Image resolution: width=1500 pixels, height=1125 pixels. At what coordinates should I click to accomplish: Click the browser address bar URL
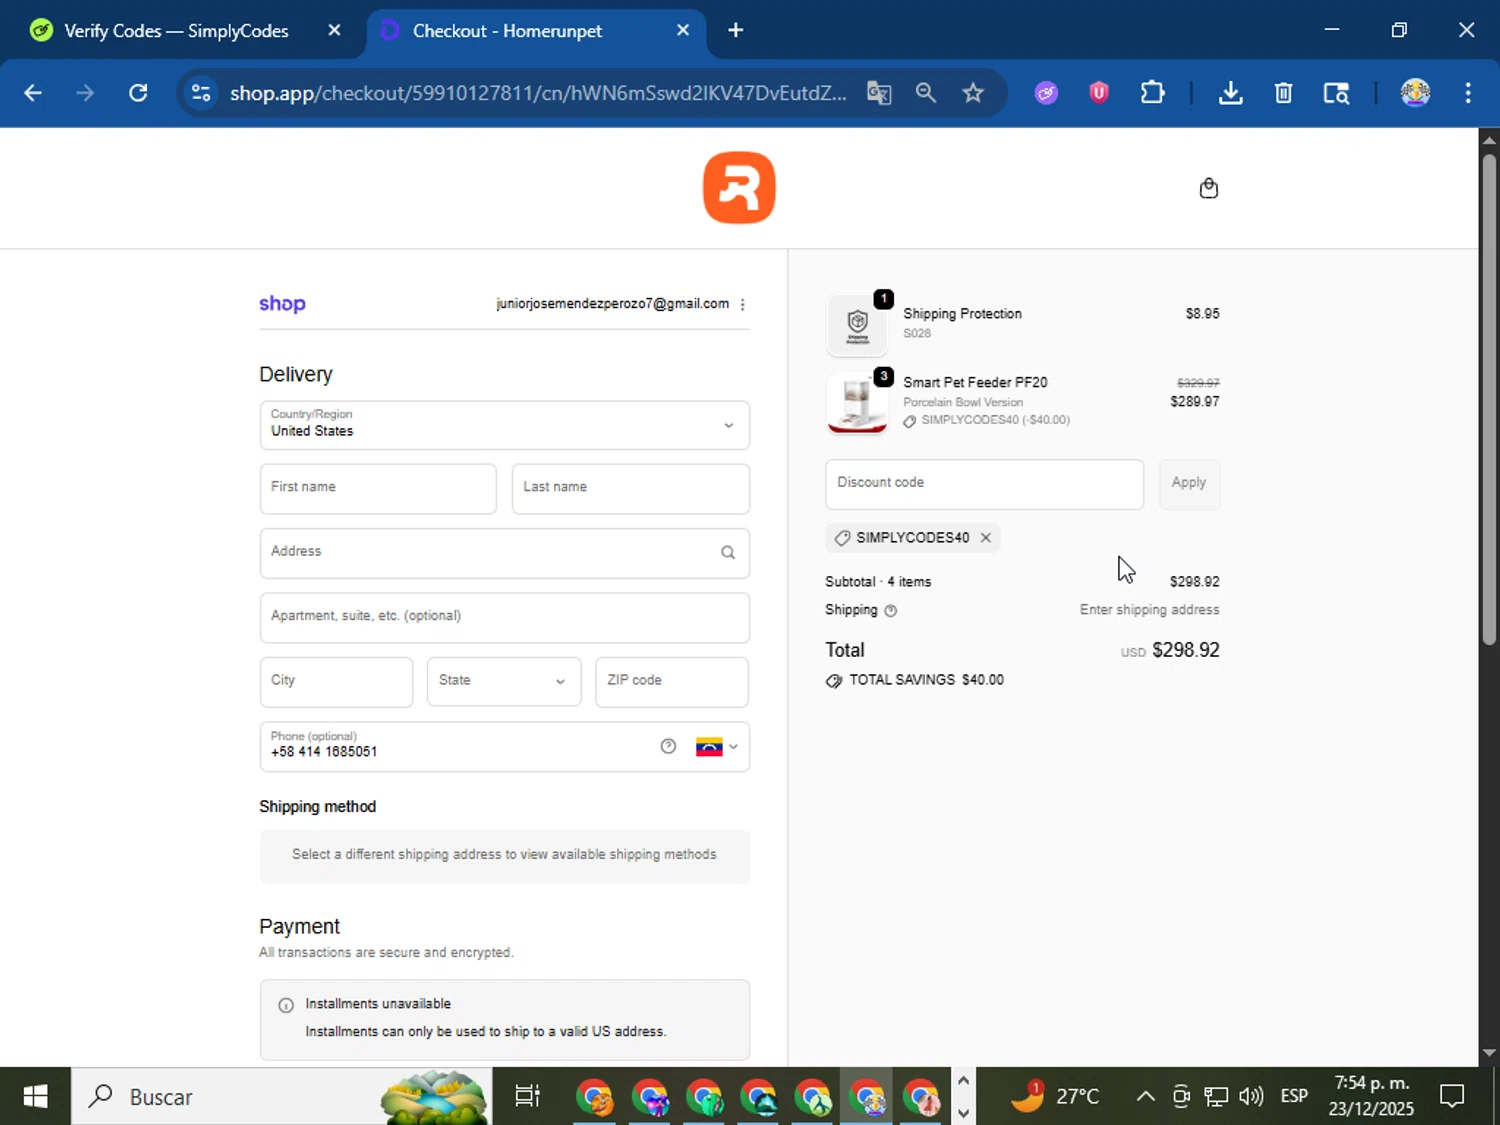click(x=538, y=93)
